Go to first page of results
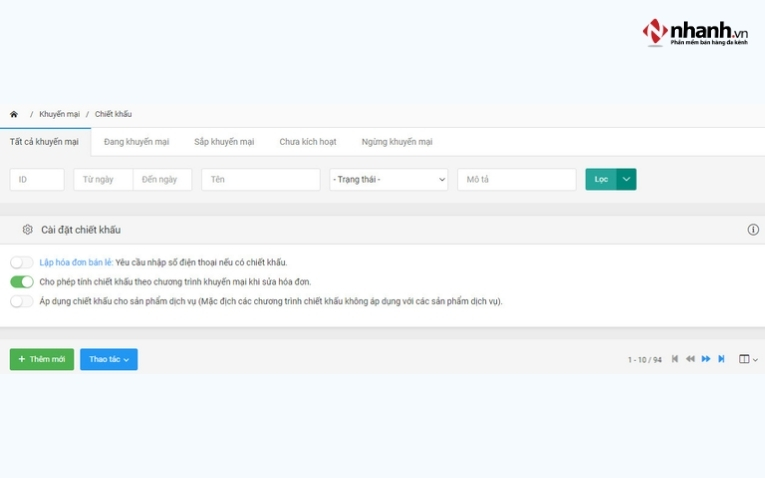 click(675, 359)
